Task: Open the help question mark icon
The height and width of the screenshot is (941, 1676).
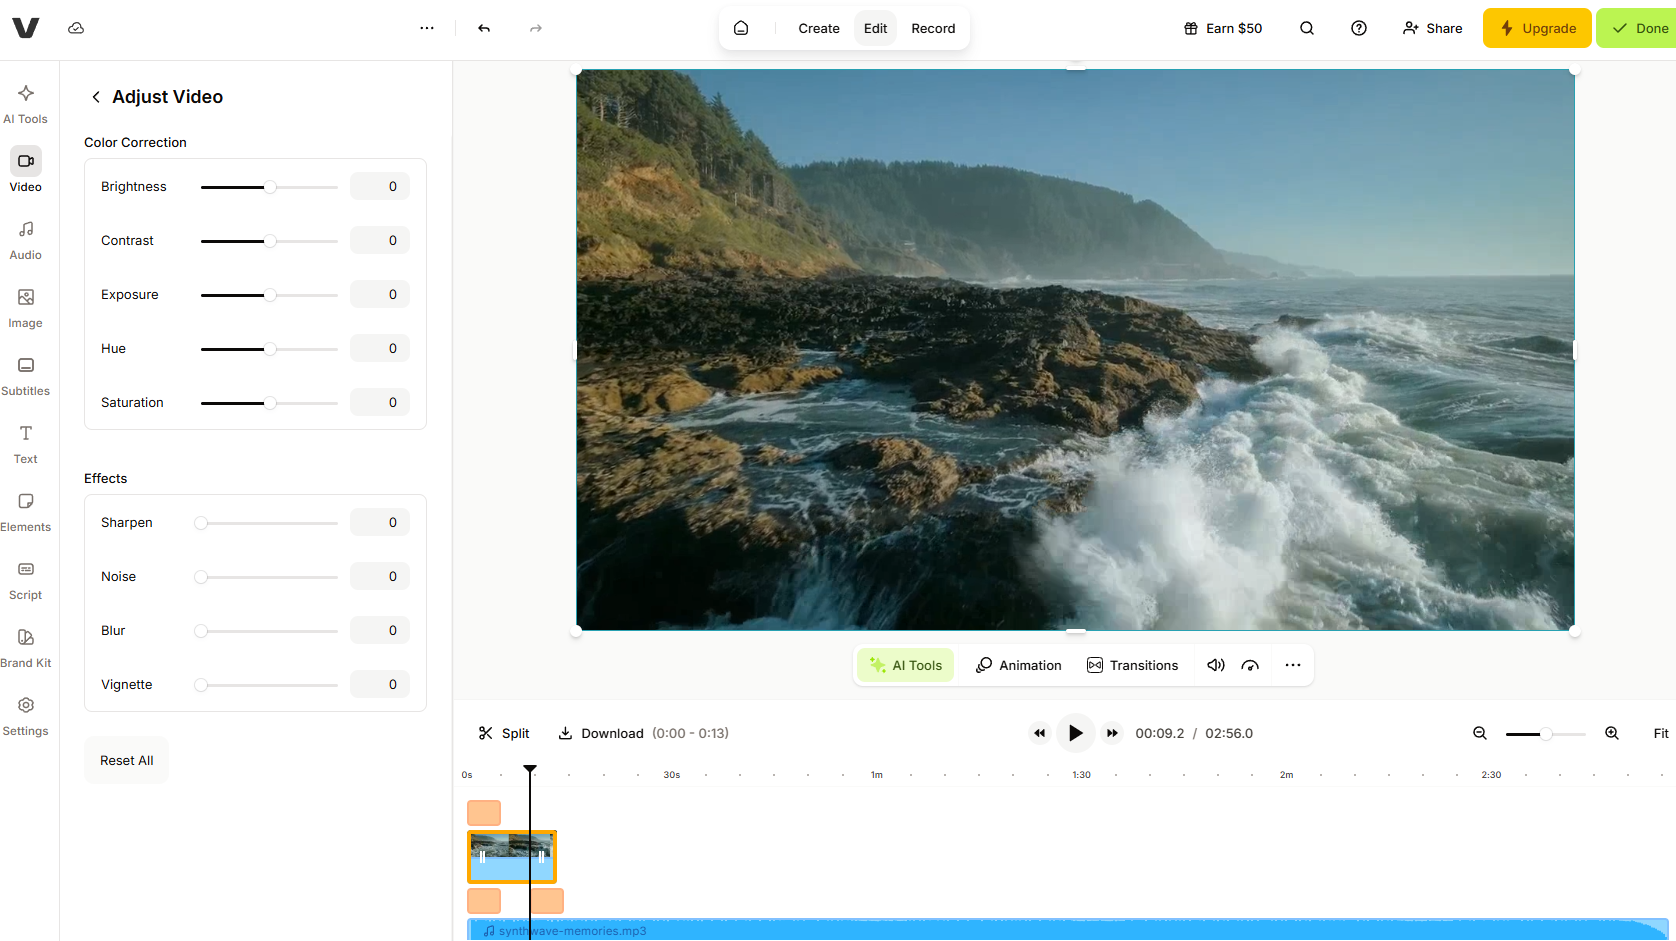Action: pos(1359,28)
